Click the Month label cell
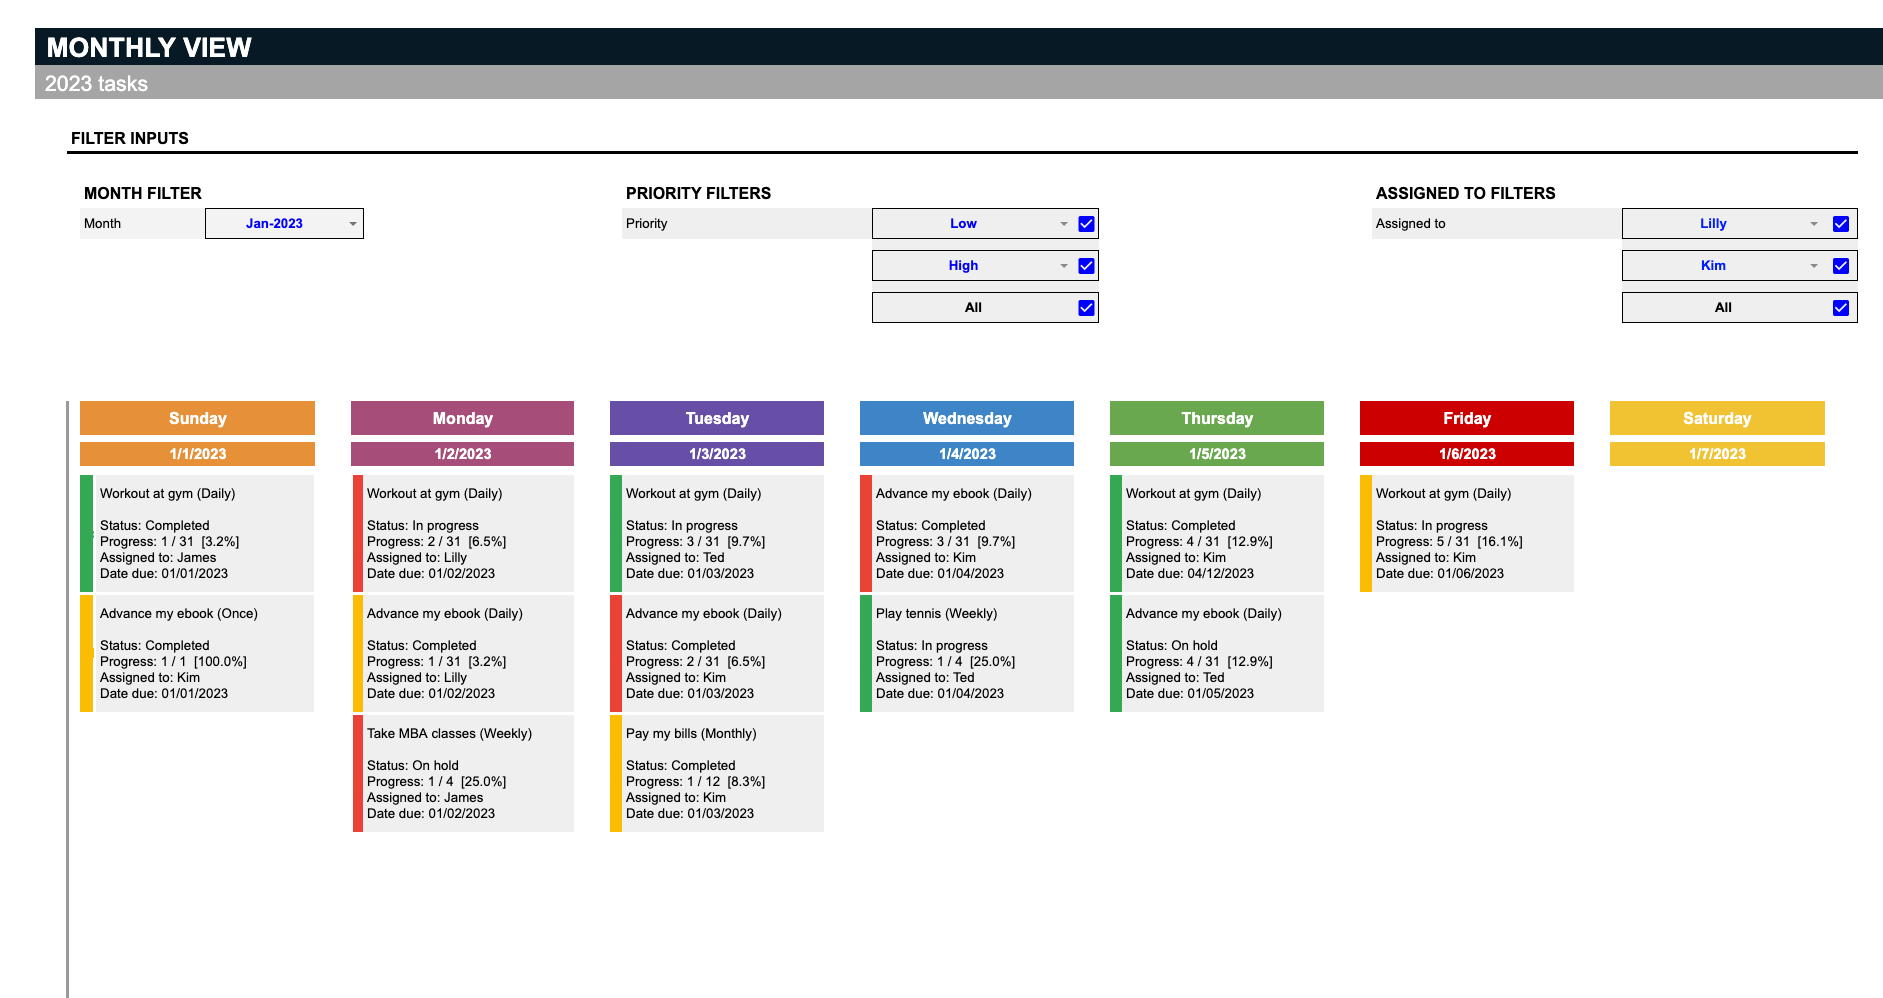 point(142,223)
